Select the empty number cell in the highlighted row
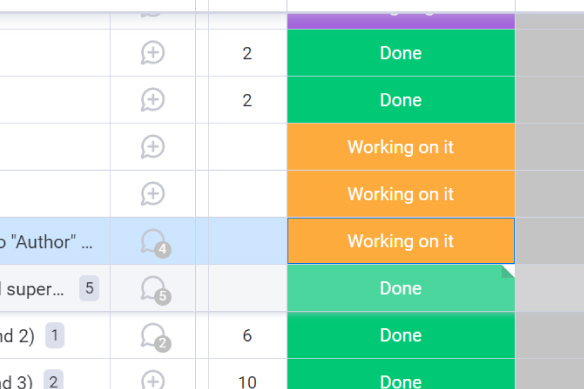The width and height of the screenshot is (584, 389). [247, 241]
